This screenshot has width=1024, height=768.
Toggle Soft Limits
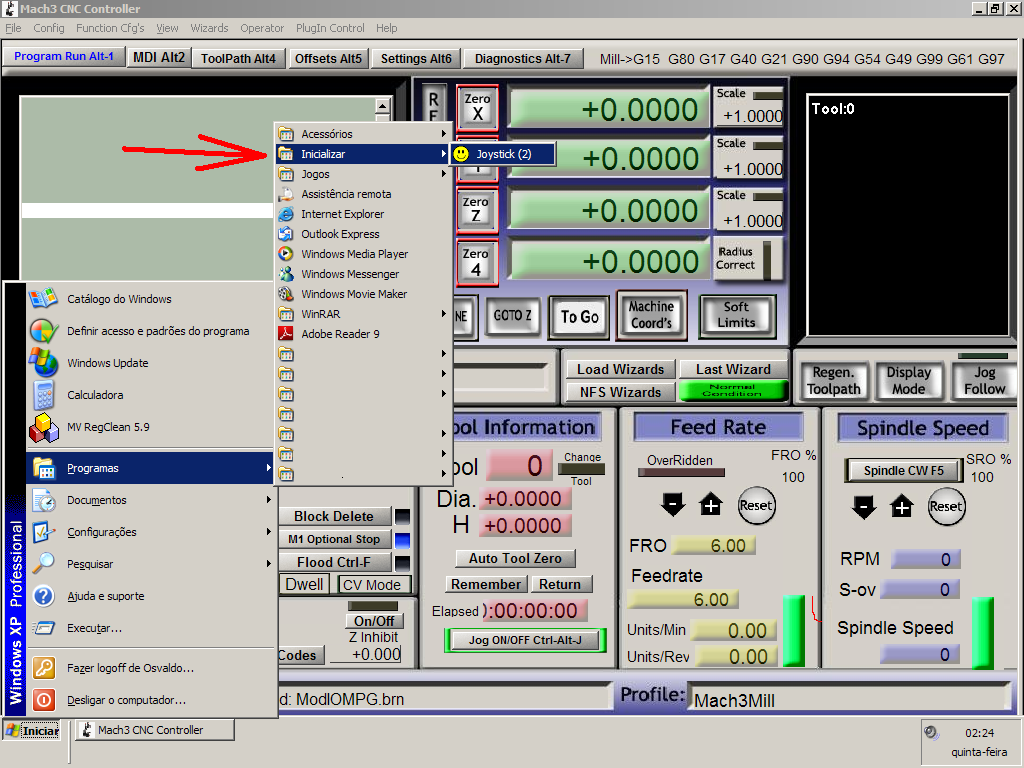737,315
